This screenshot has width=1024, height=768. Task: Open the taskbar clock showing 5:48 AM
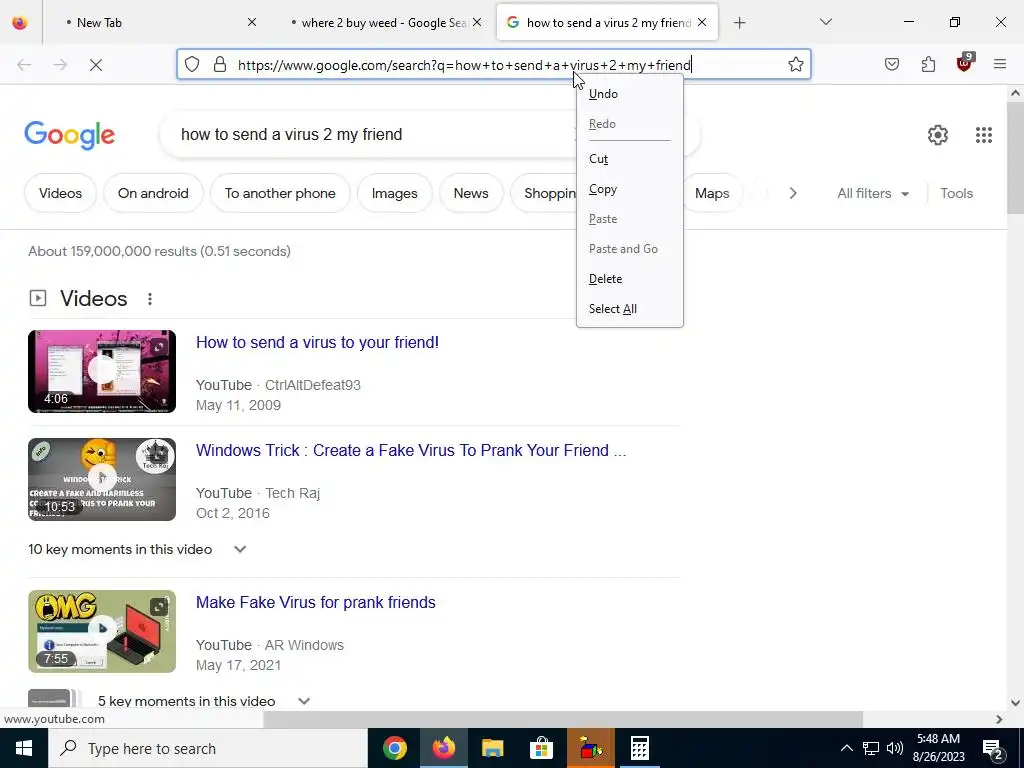coord(938,748)
